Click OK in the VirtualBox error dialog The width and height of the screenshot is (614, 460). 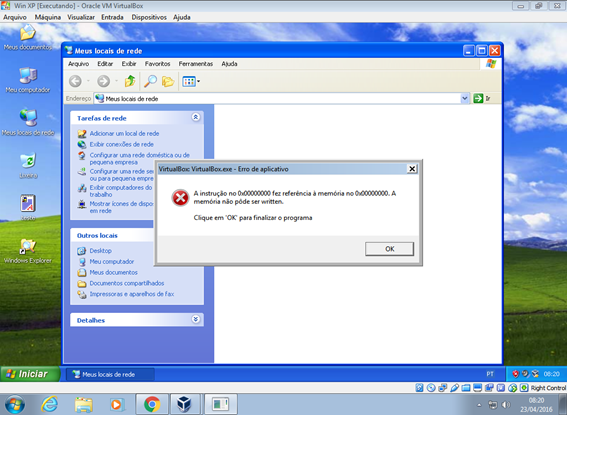click(389, 249)
